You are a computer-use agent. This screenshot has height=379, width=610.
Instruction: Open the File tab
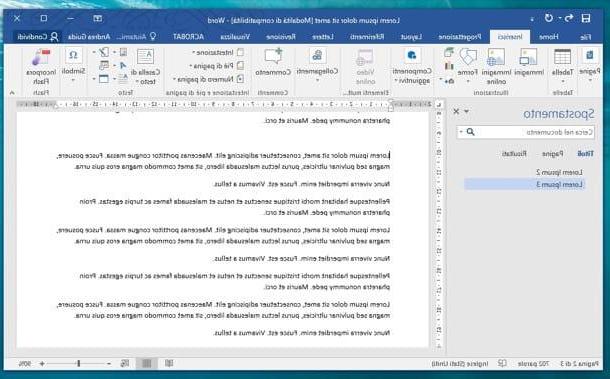coord(585,37)
